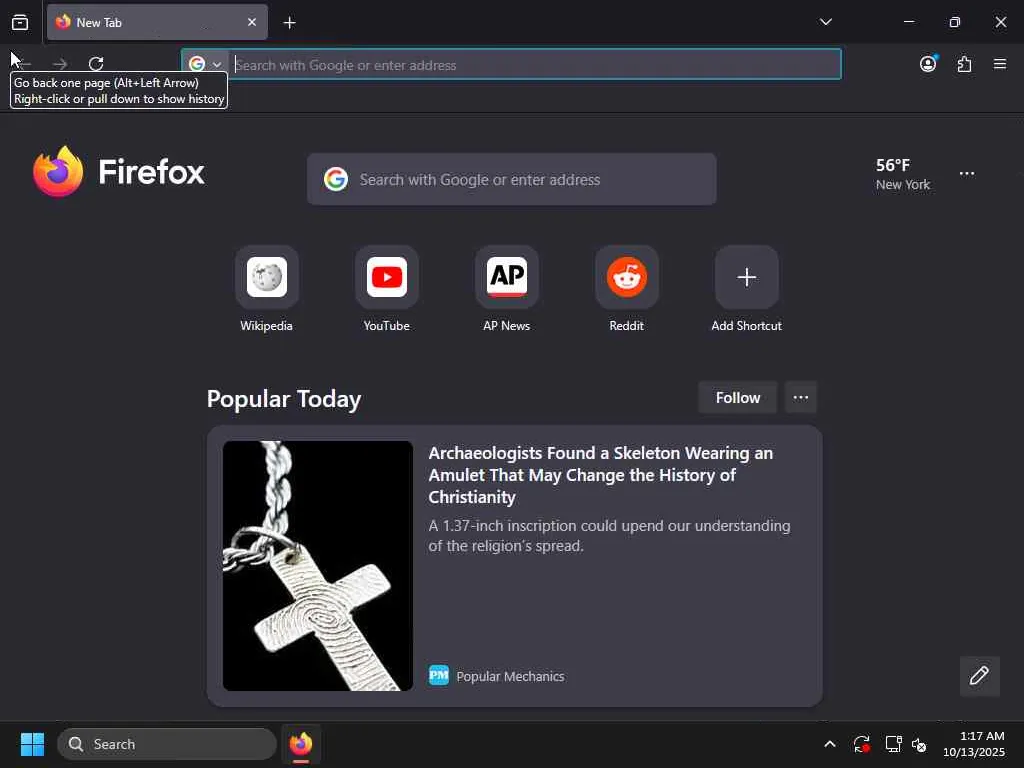Click the sync update tray icon
This screenshot has width=1024, height=768.
click(x=861, y=744)
